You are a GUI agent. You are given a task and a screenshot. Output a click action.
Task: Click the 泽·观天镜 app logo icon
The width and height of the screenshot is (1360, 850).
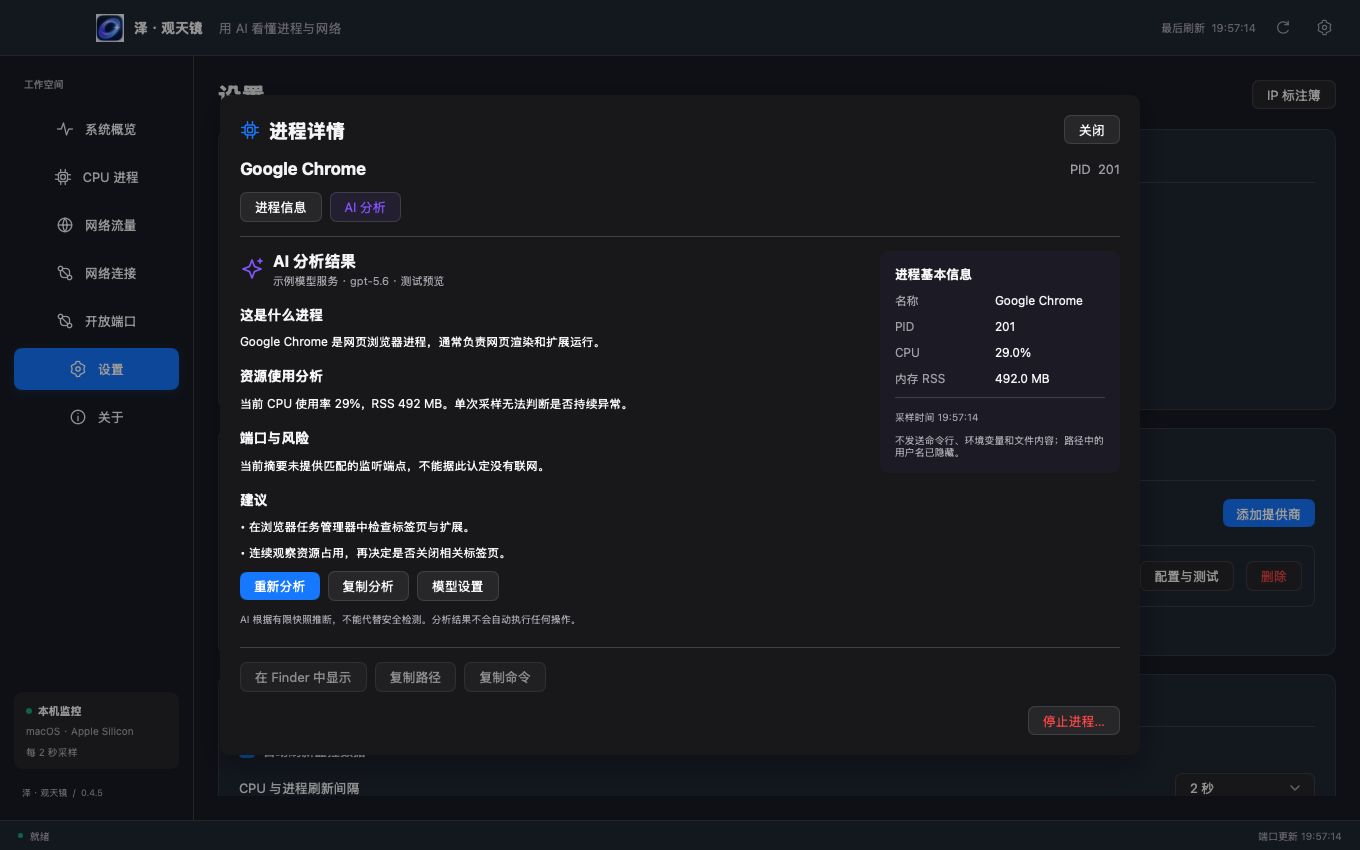(x=110, y=28)
